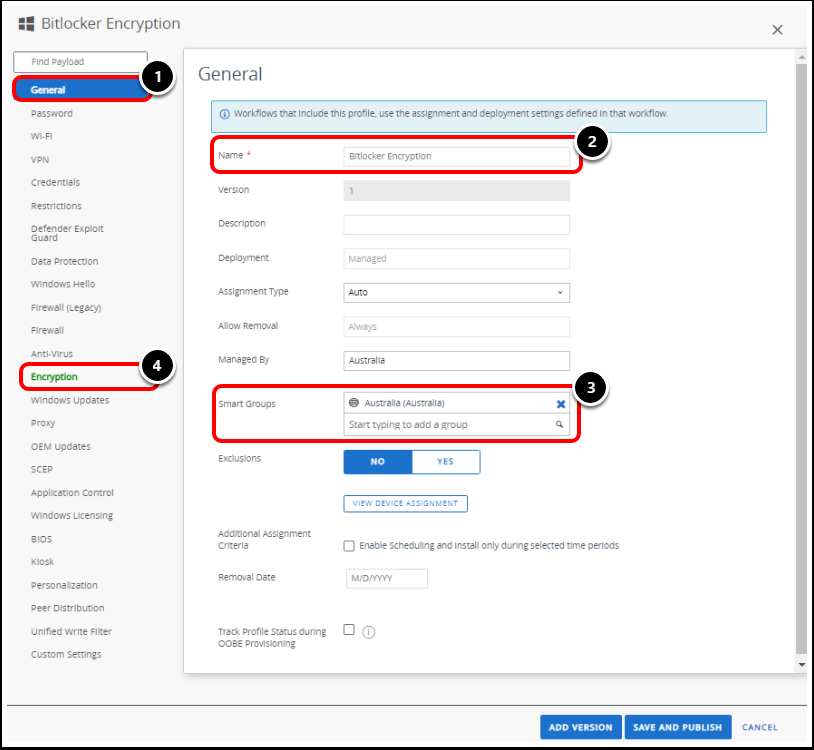Click SAVE AND PUBLISH
814x750 pixels.
pyautogui.click(x=678, y=727)
